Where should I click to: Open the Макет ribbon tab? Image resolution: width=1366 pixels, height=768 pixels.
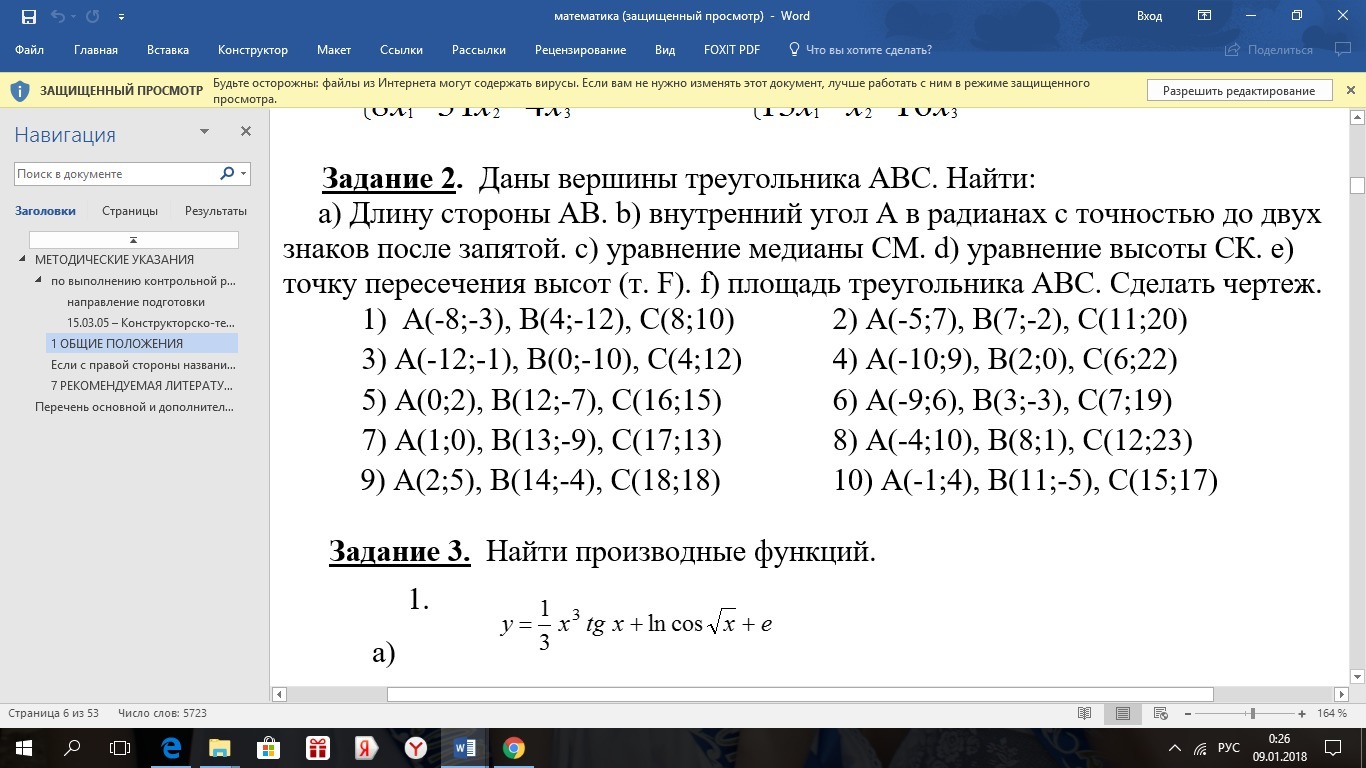(334, 50)
